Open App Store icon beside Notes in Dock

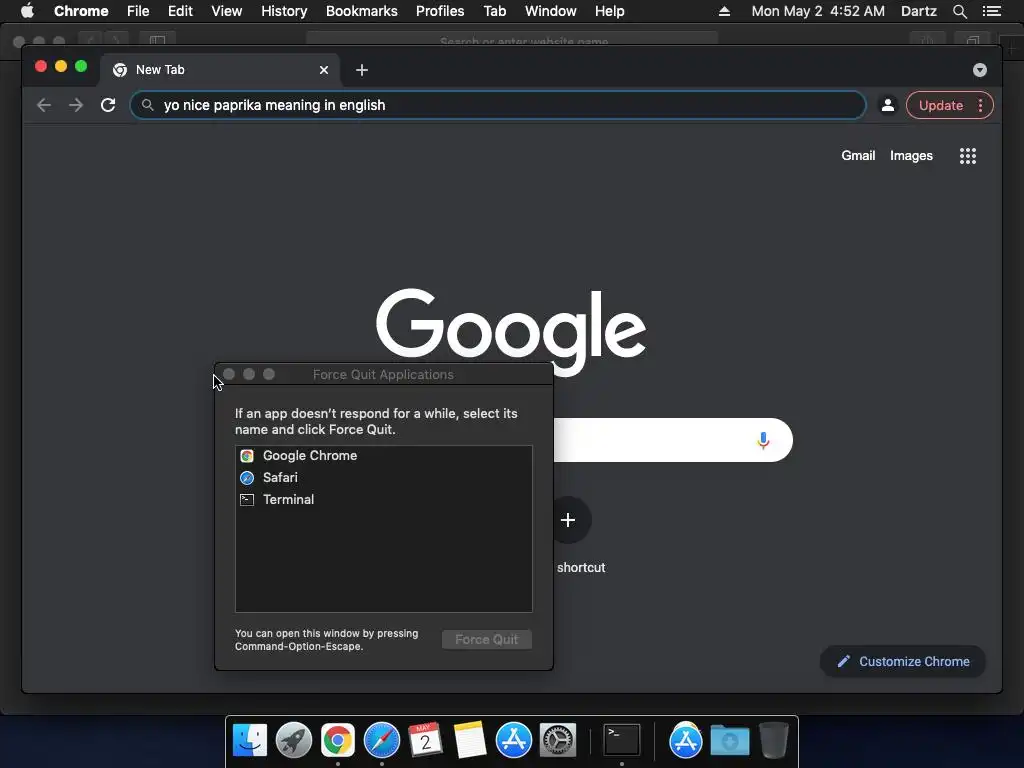point(513,741)
